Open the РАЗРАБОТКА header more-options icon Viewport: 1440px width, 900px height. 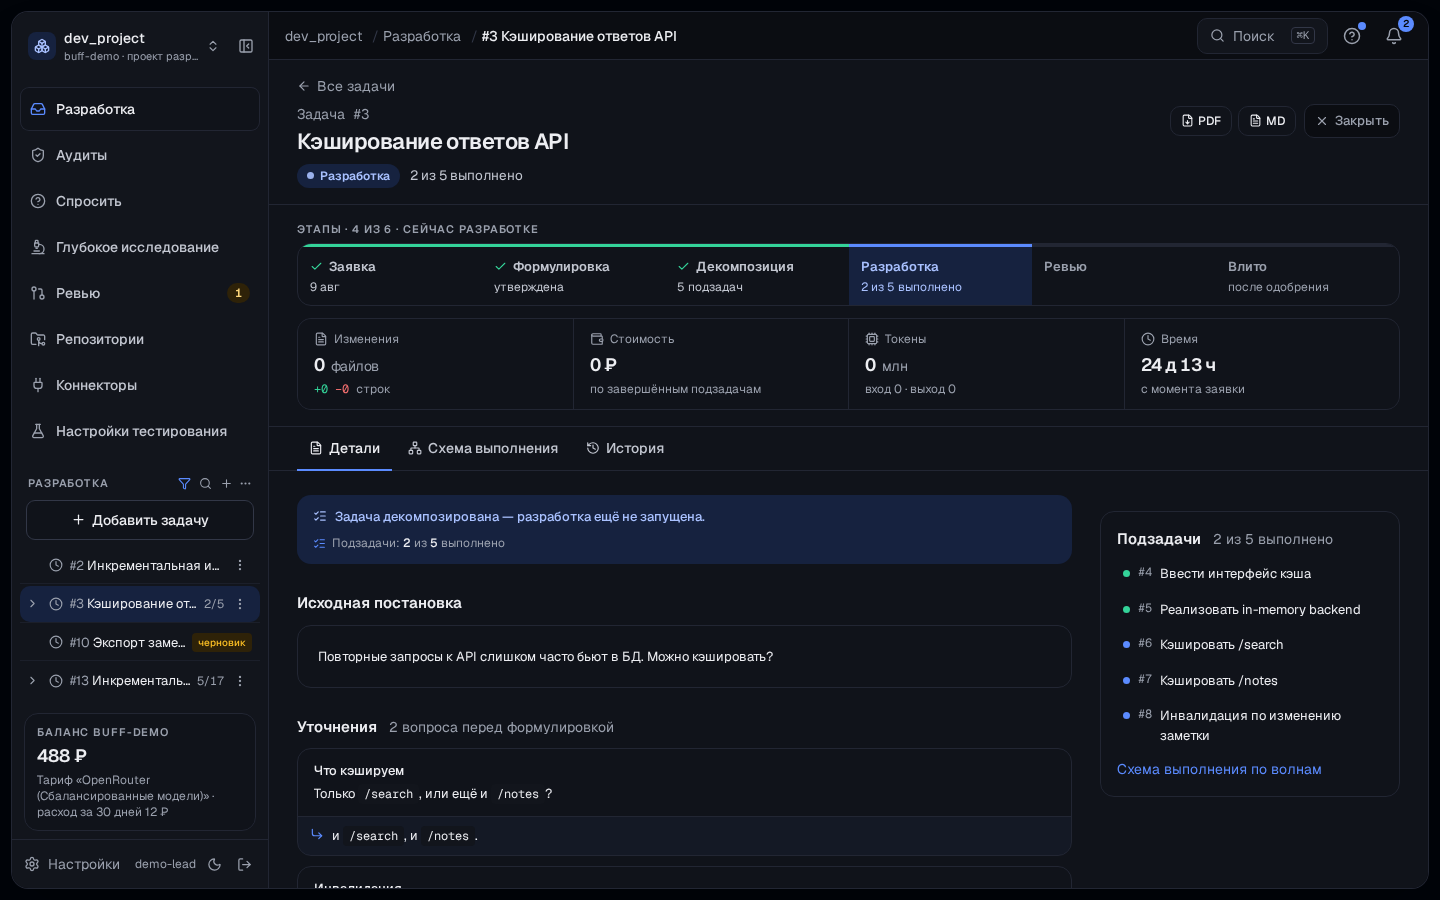coord(246,483)
